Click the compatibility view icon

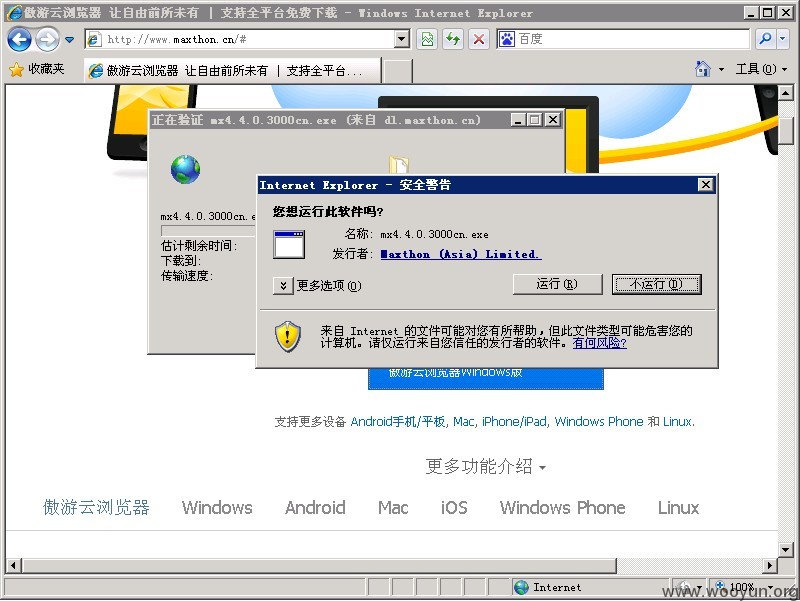[427, 39]
